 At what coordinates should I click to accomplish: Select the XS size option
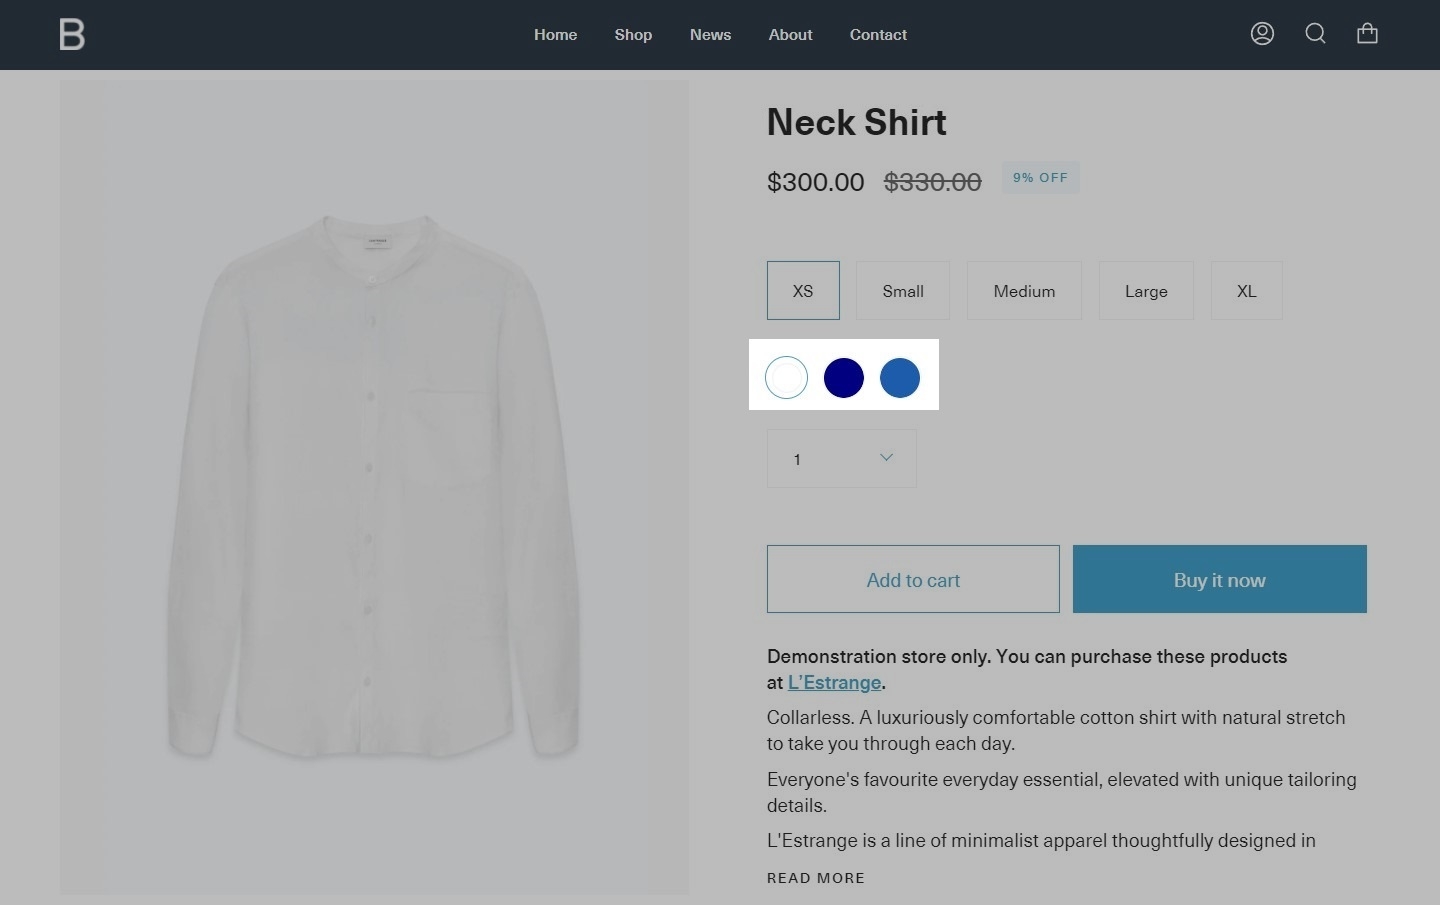tap(803, 291)
